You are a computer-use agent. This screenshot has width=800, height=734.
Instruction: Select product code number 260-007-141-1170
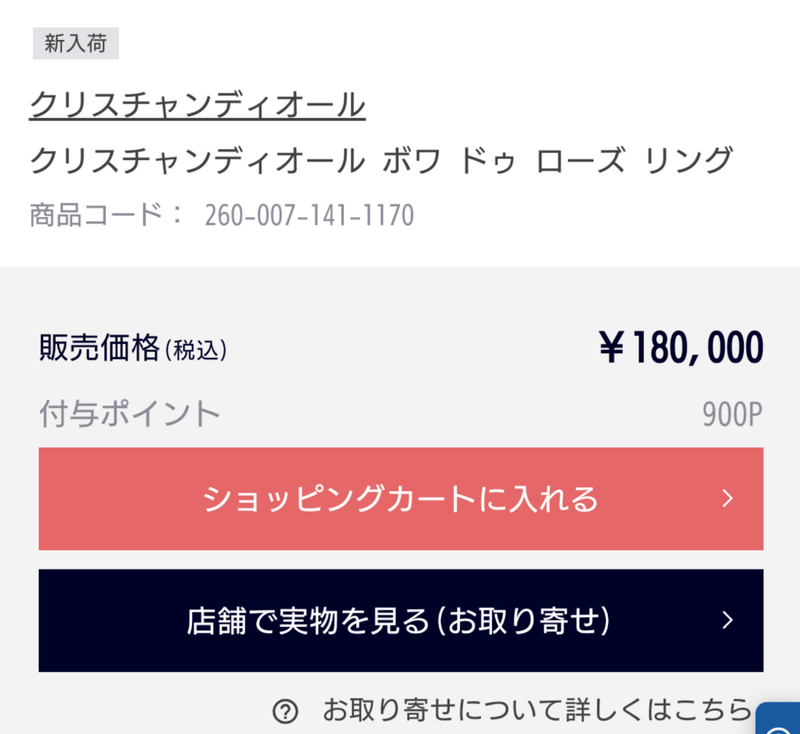[309, 215]
